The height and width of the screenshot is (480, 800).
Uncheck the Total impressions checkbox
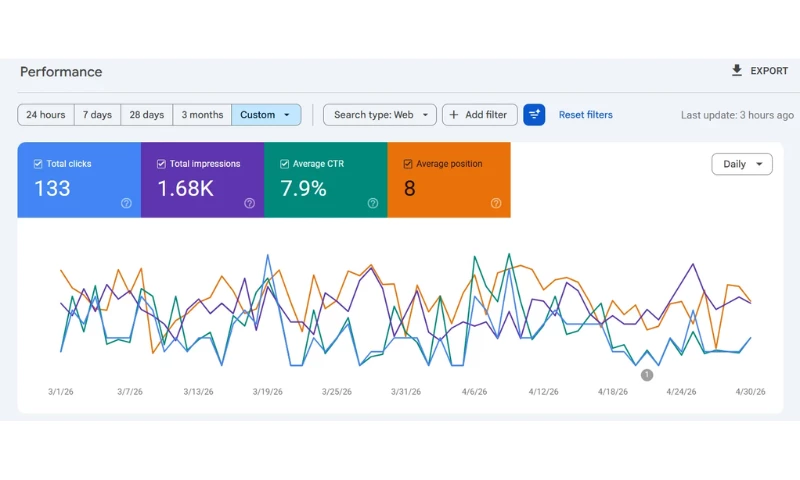pos(161,164)
